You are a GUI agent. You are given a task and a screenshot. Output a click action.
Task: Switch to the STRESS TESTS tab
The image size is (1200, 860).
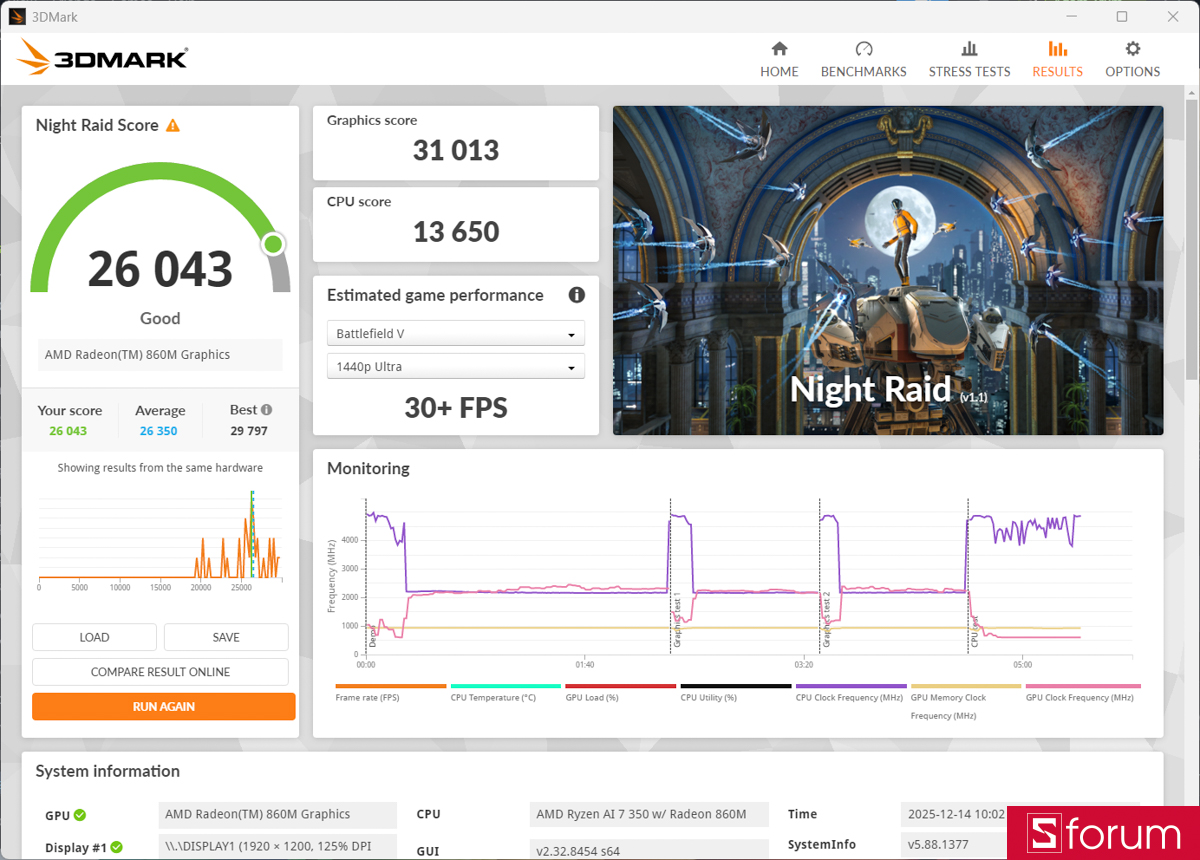969,57
